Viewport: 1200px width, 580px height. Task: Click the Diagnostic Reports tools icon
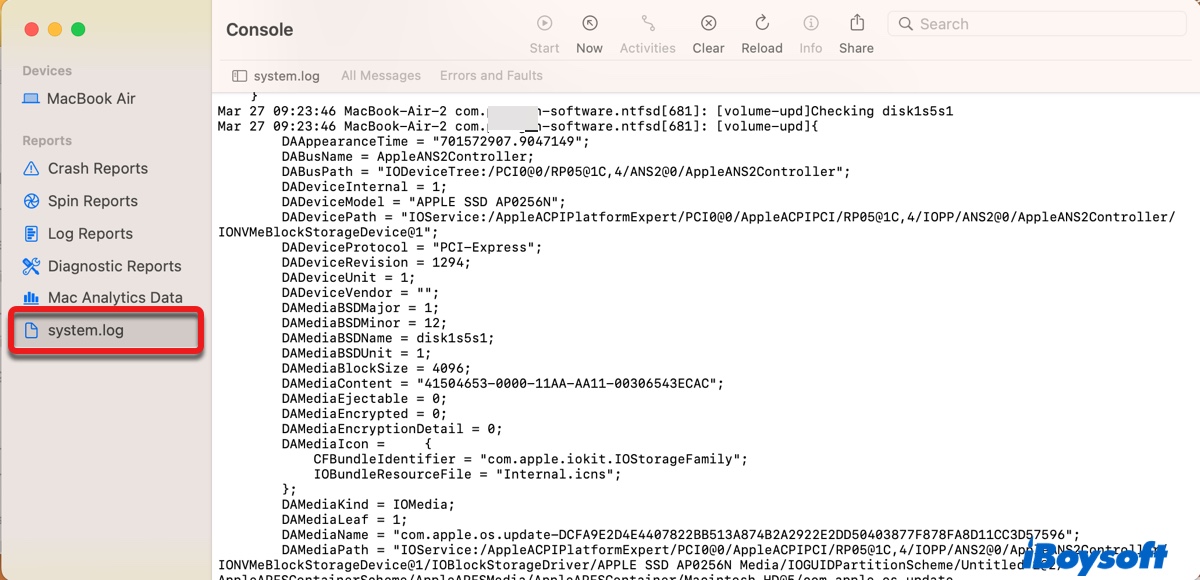(x=31, y=266)
